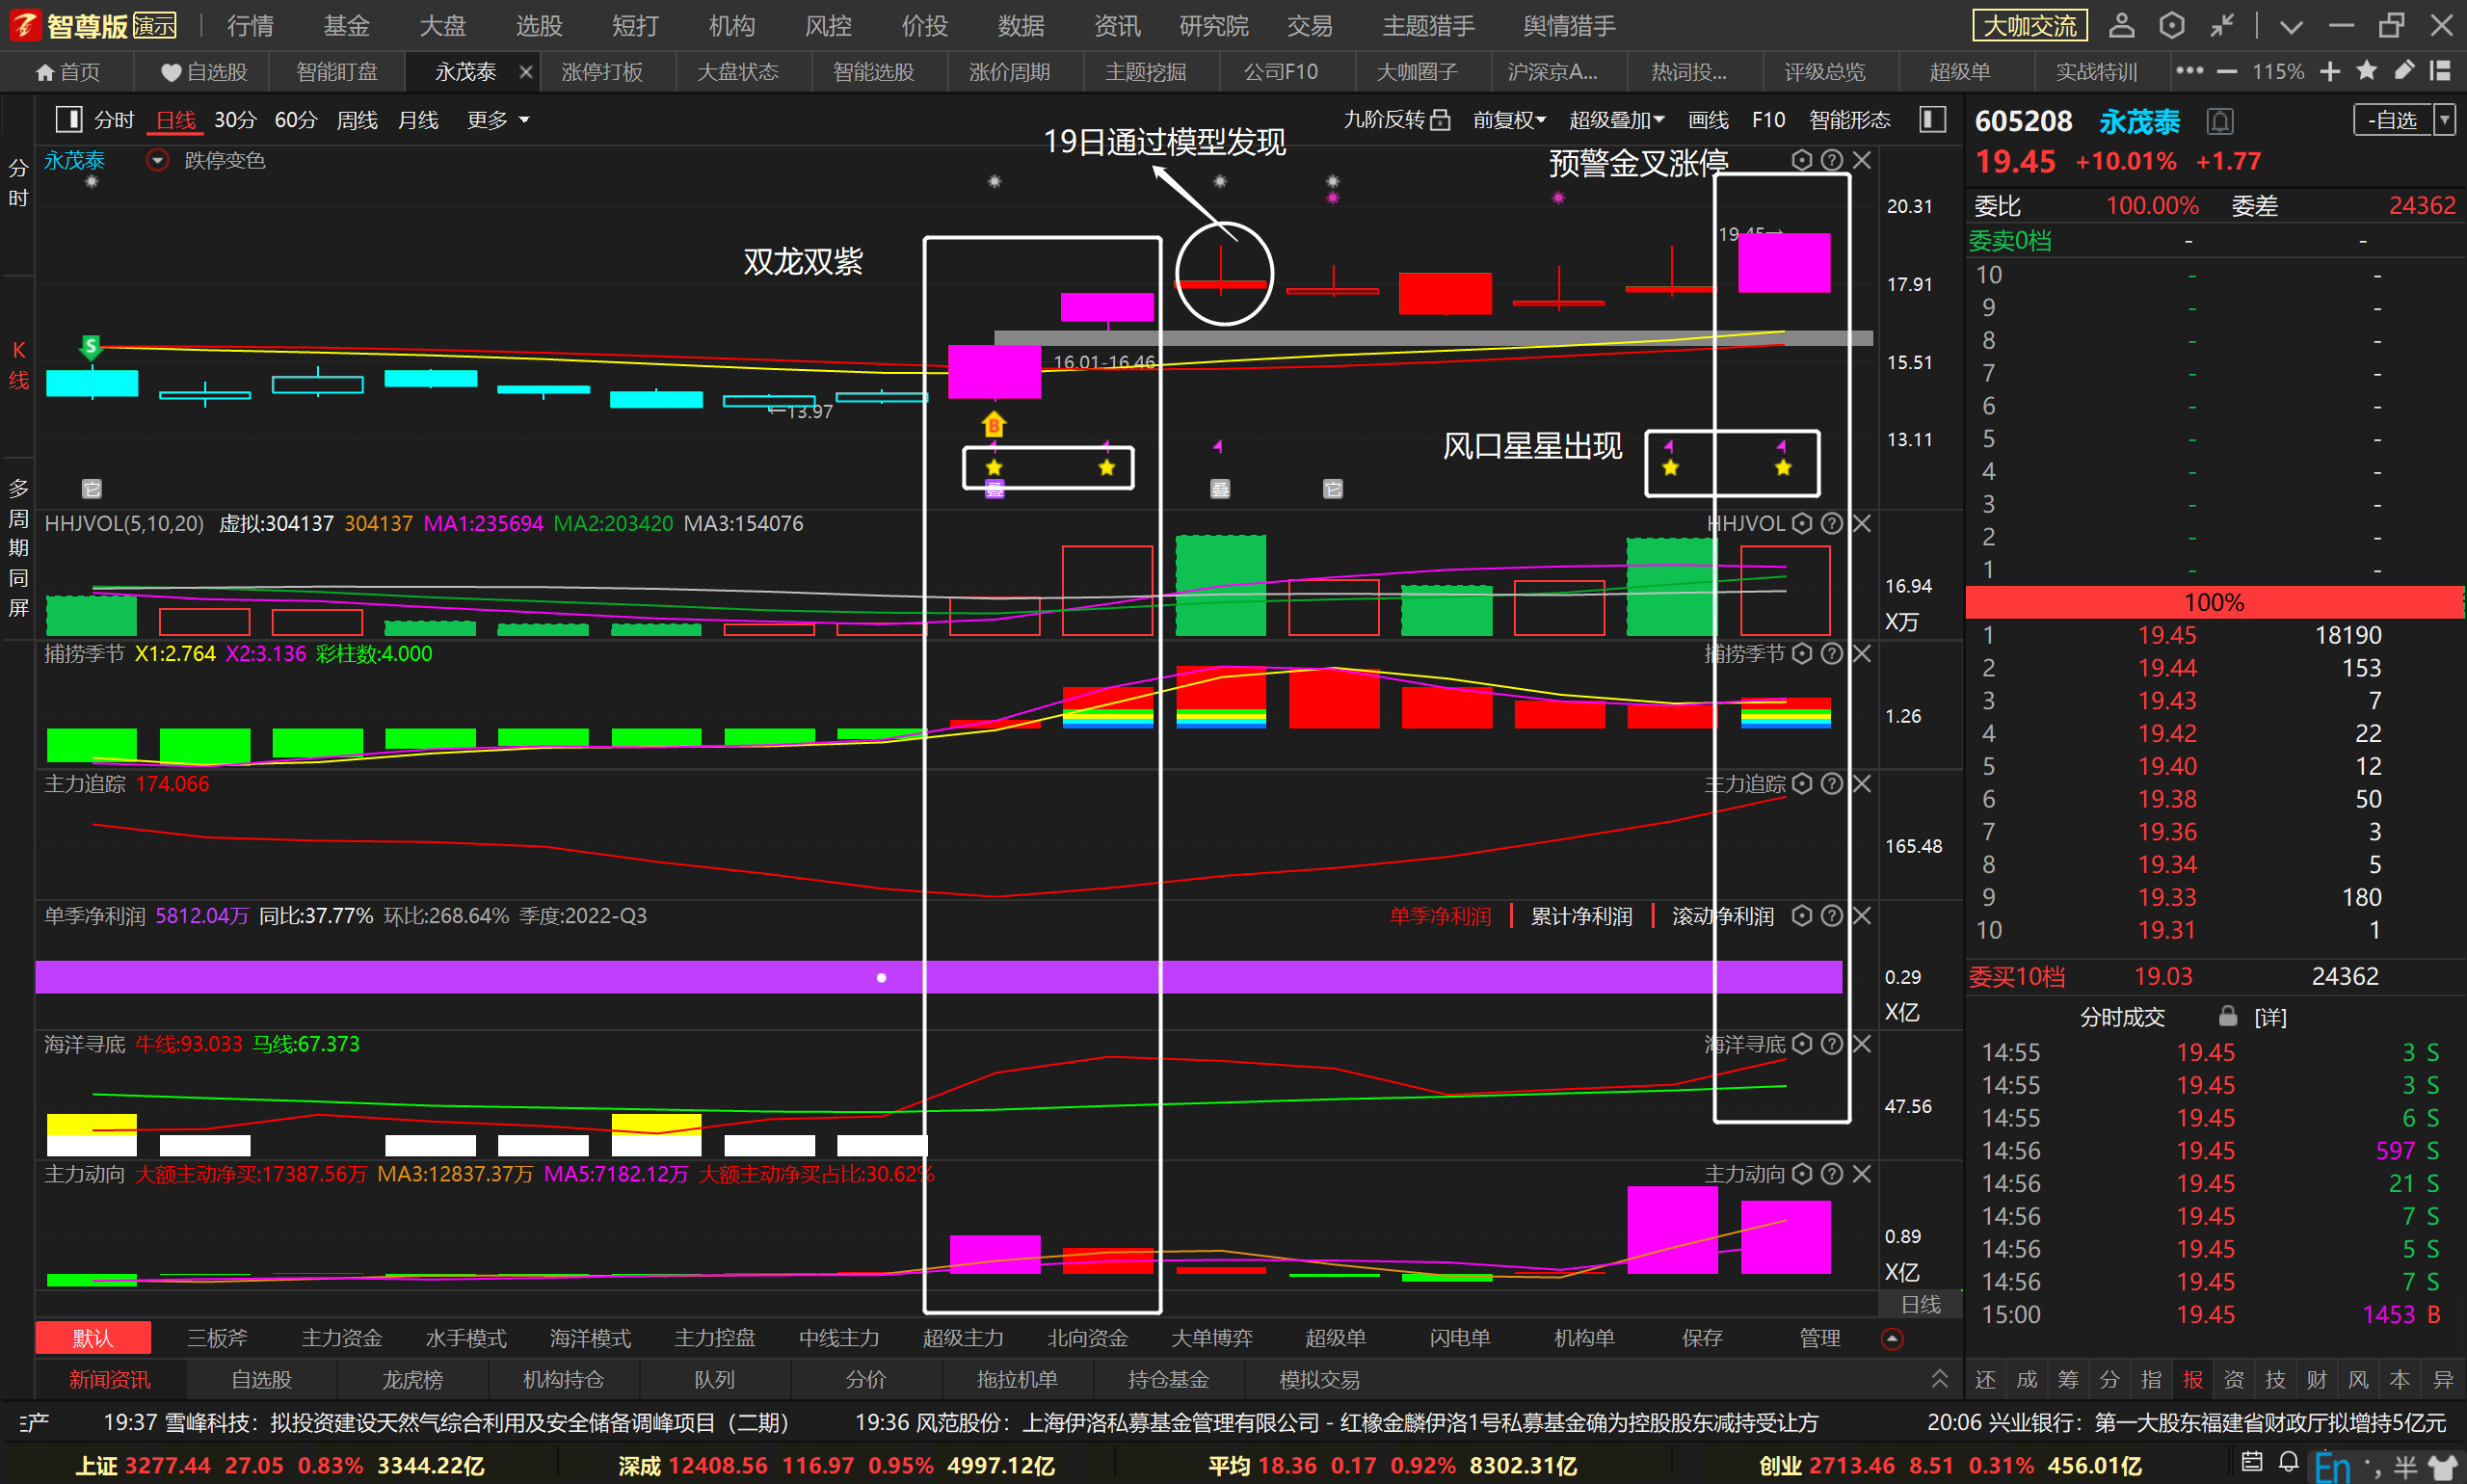Switch chart period to 30分
This screenshot has width=2467, height=1484.
pos(236,120)
